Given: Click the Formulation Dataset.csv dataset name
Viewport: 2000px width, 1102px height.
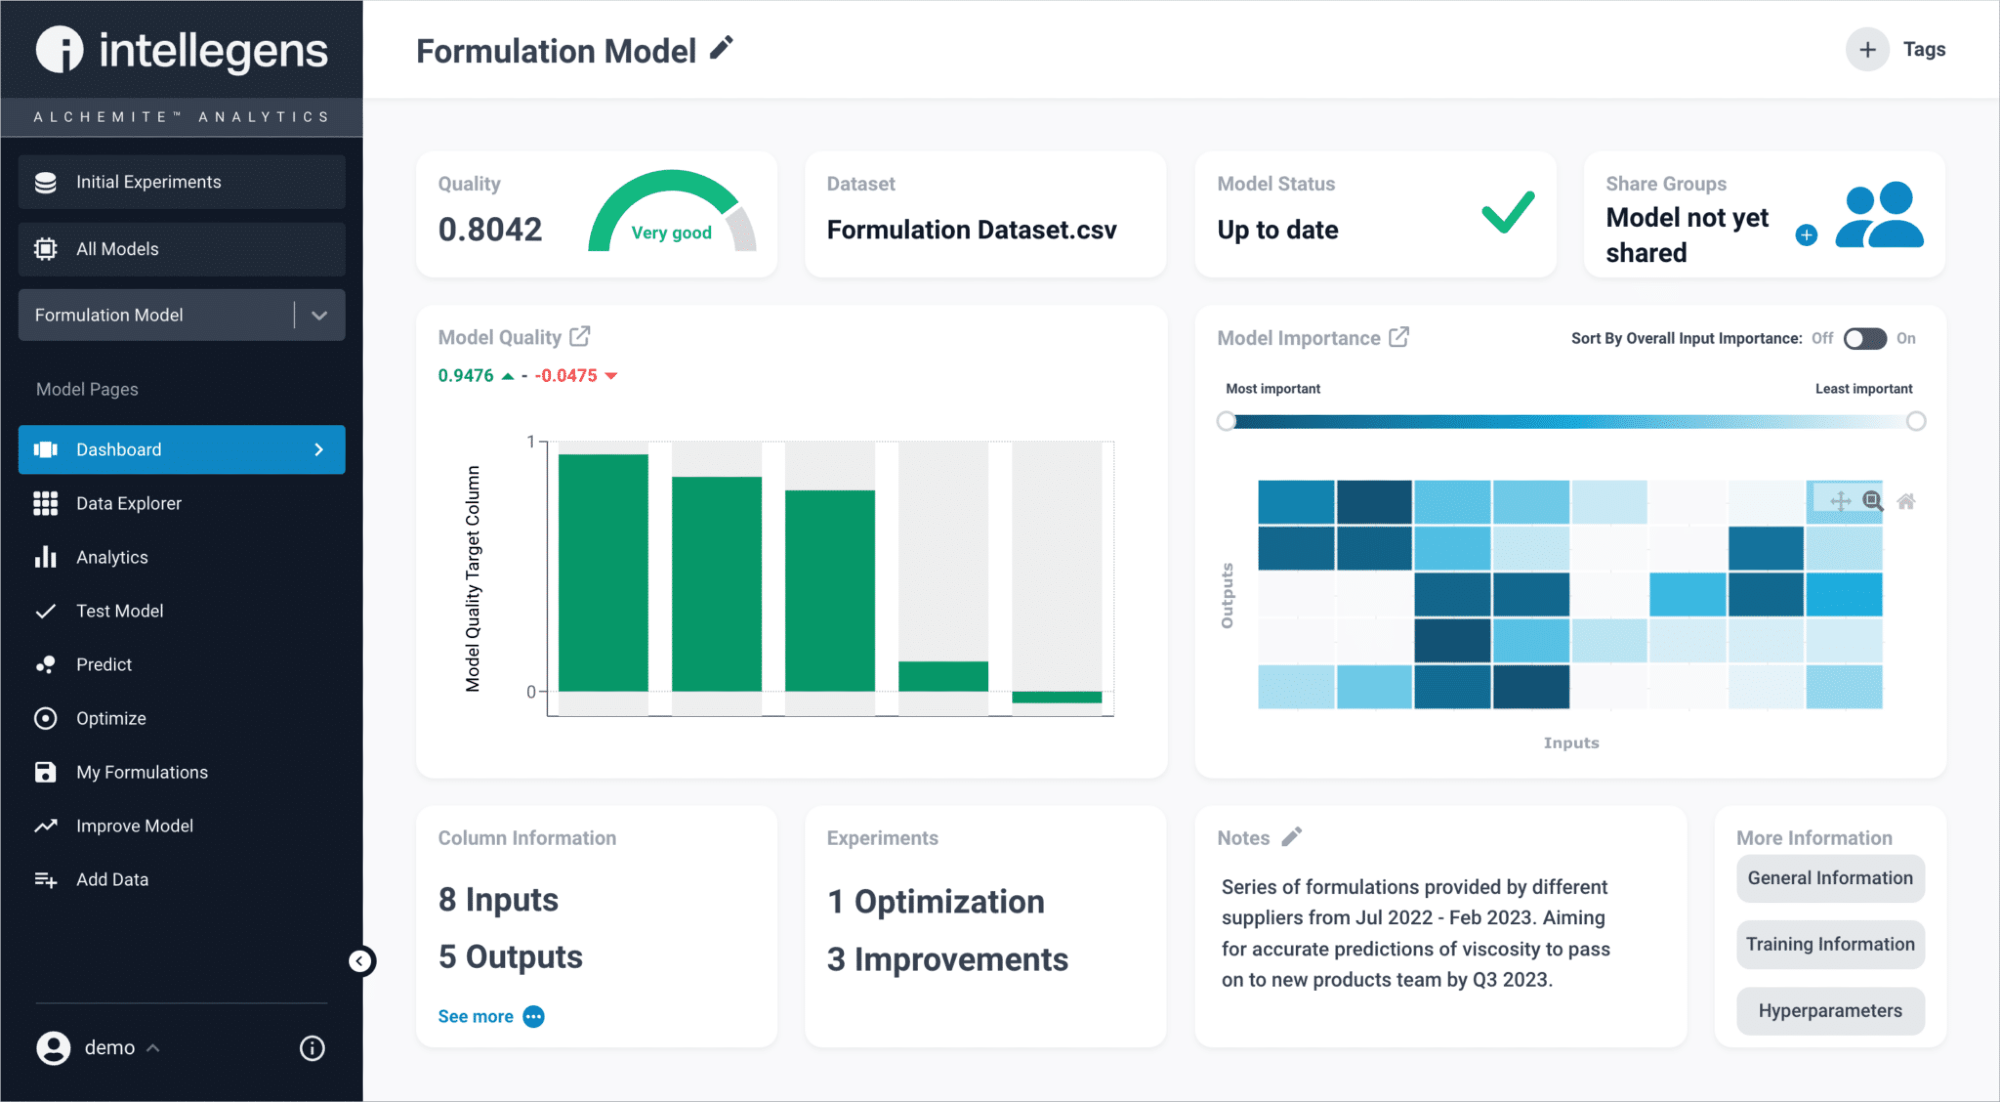Looking at the screenshot, I should (x=972, y=230).
